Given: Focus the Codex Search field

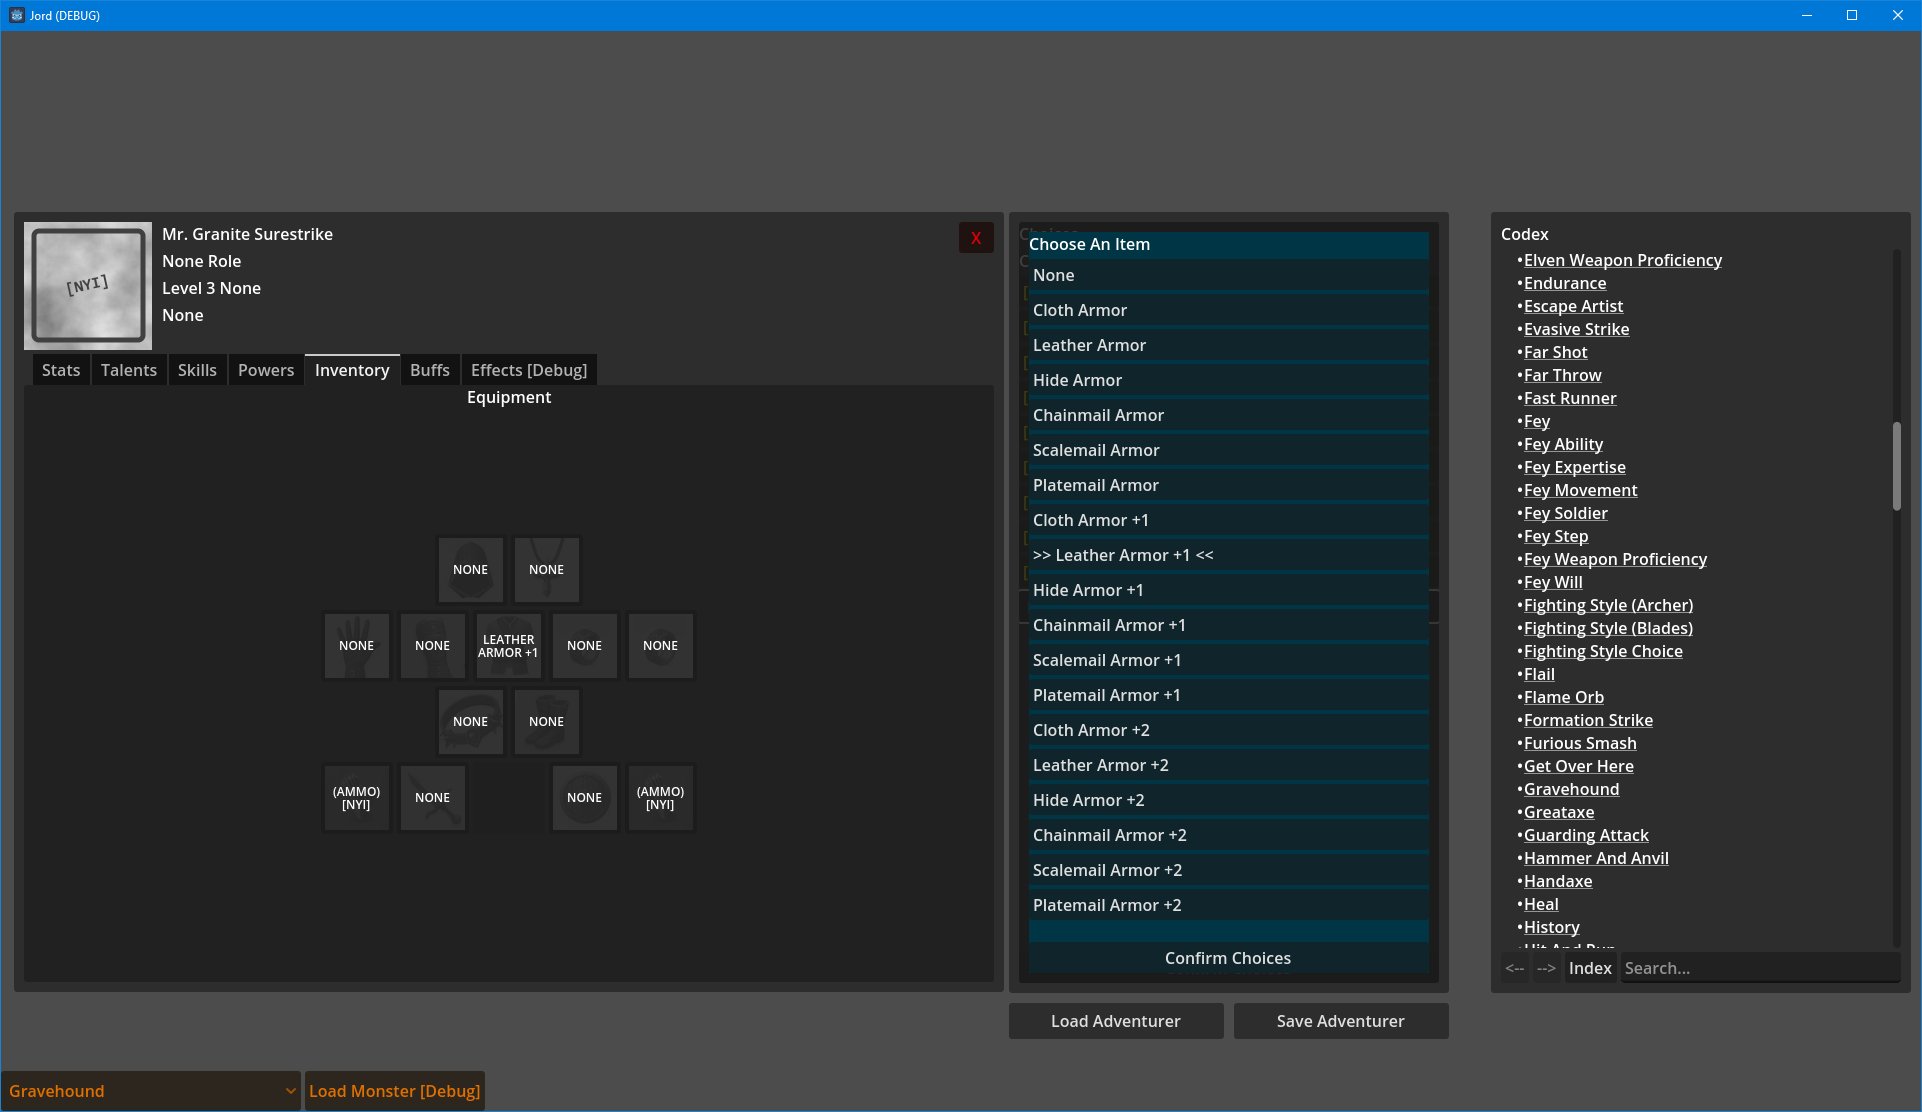Looking at the screenshot, I should pyautogui.click(x=1759, y=968).
